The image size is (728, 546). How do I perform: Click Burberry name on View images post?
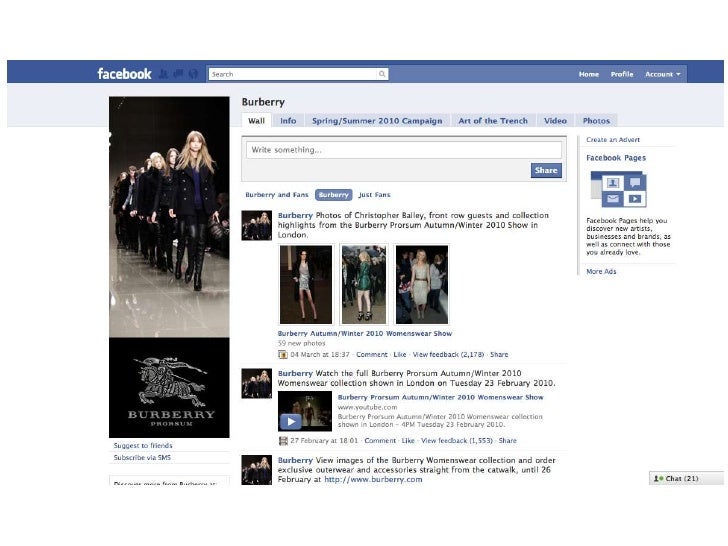[295, 460]
